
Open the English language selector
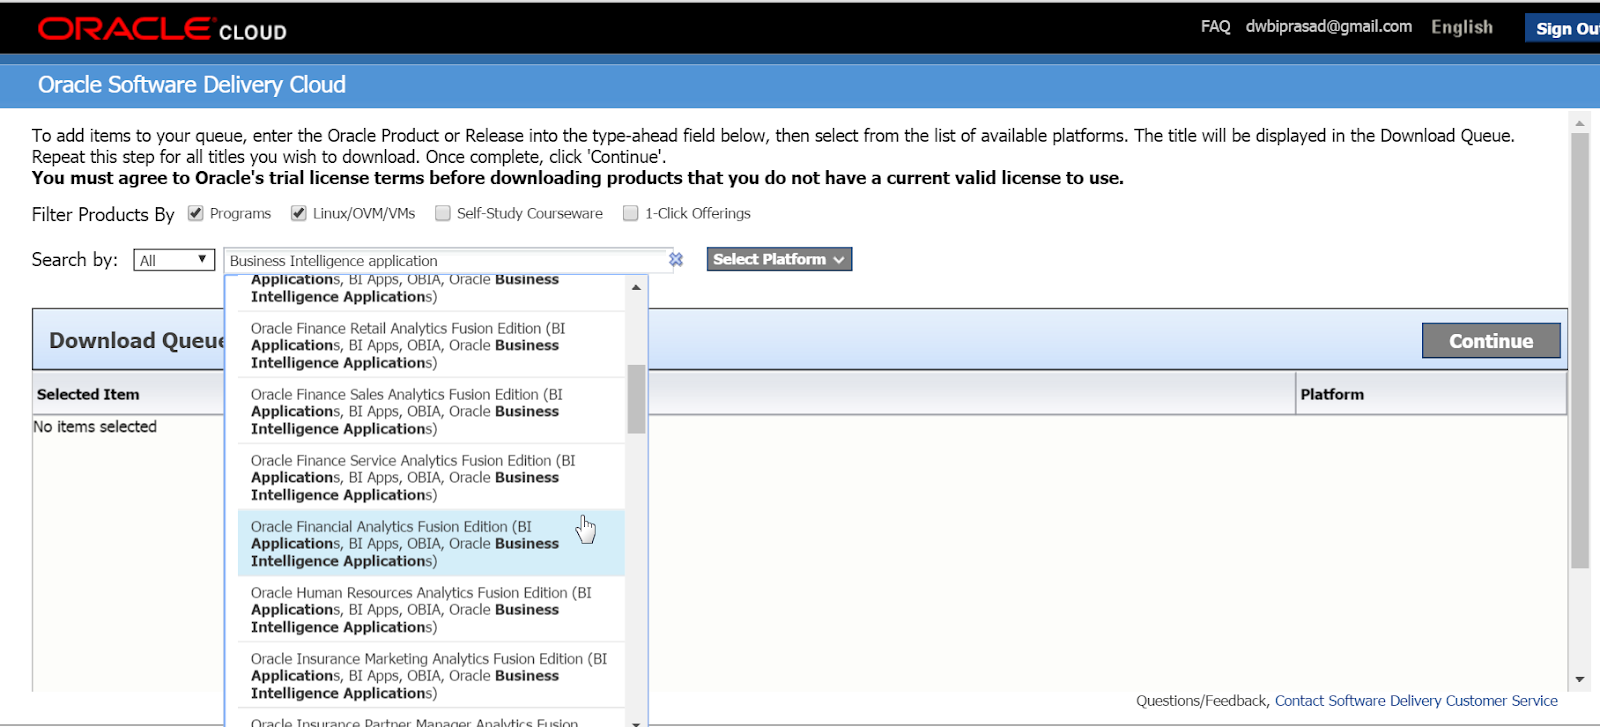tap(1462, 27)
